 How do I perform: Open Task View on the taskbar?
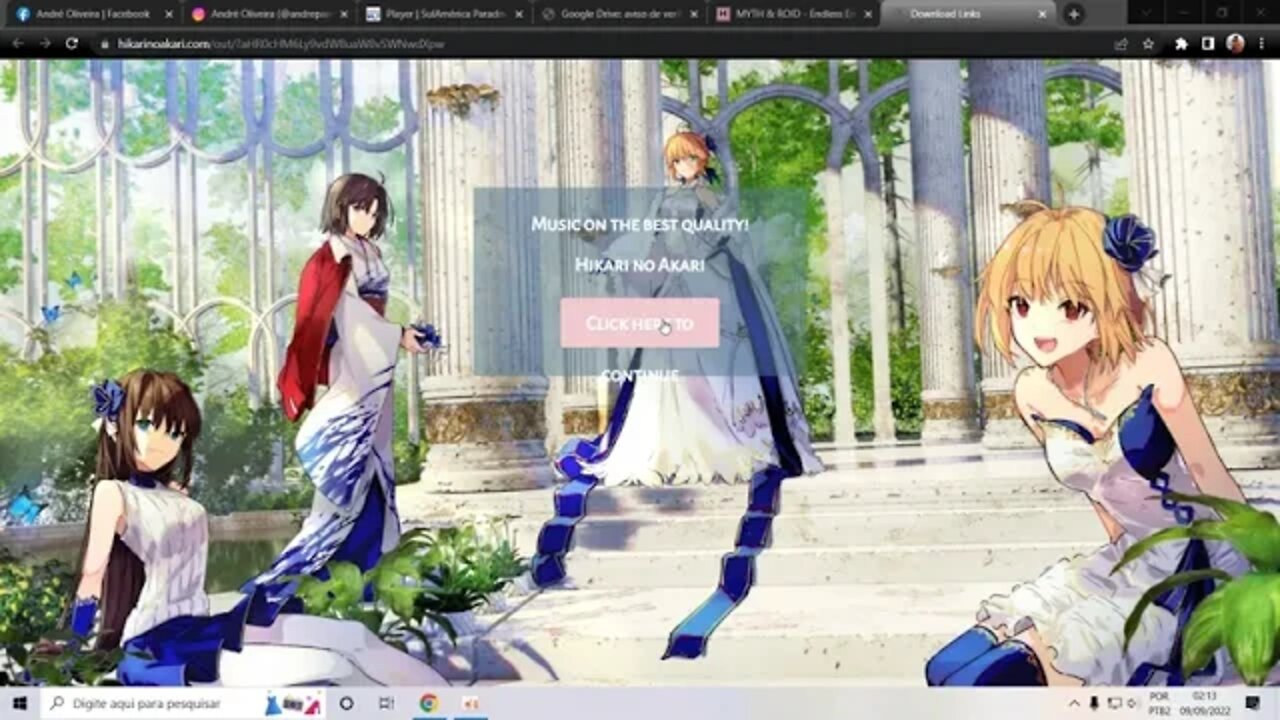coord(387,703)
